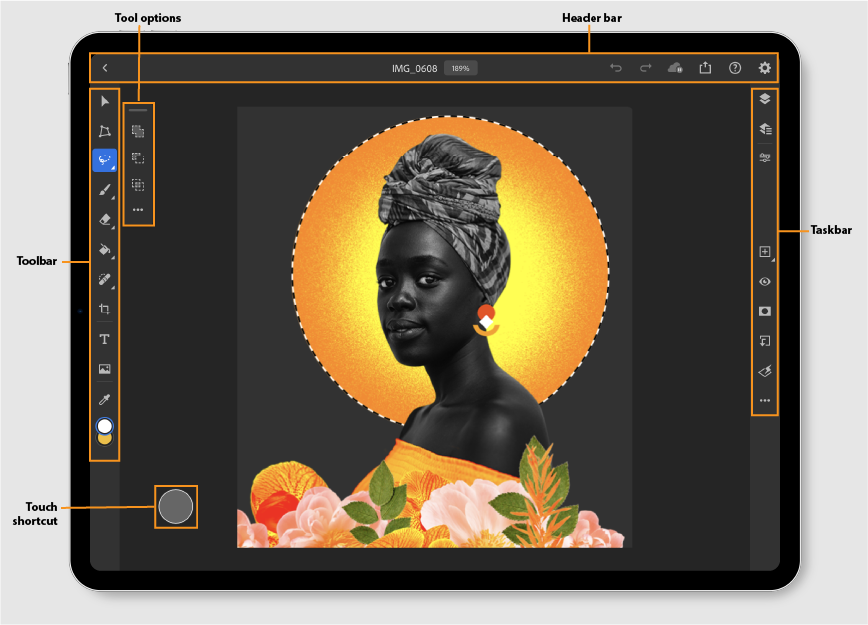The width and height of the screenshot is (868, 625).
Task: Open the Help question mark
Action: tap(735, 68)
